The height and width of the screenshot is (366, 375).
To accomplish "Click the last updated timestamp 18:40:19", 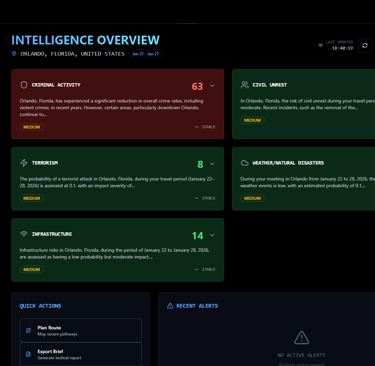I will (x=342, y=48).
